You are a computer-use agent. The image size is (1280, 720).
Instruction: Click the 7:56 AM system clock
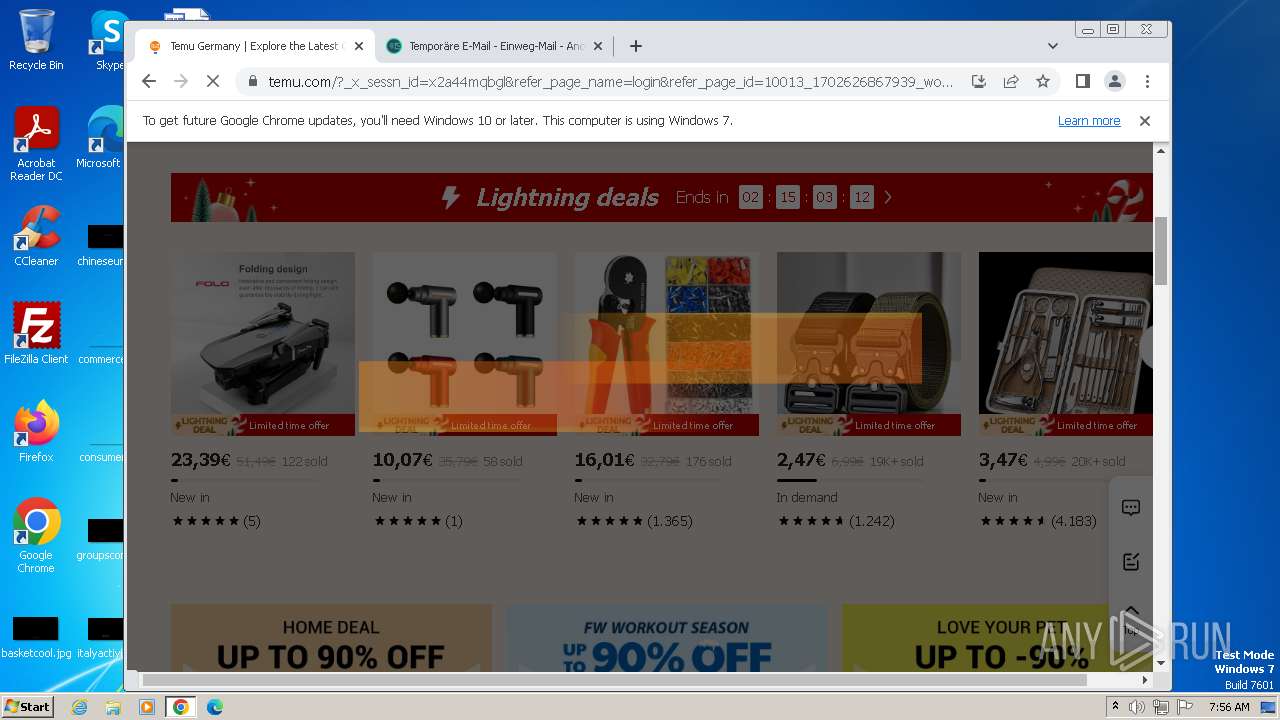click(1228, 707)
